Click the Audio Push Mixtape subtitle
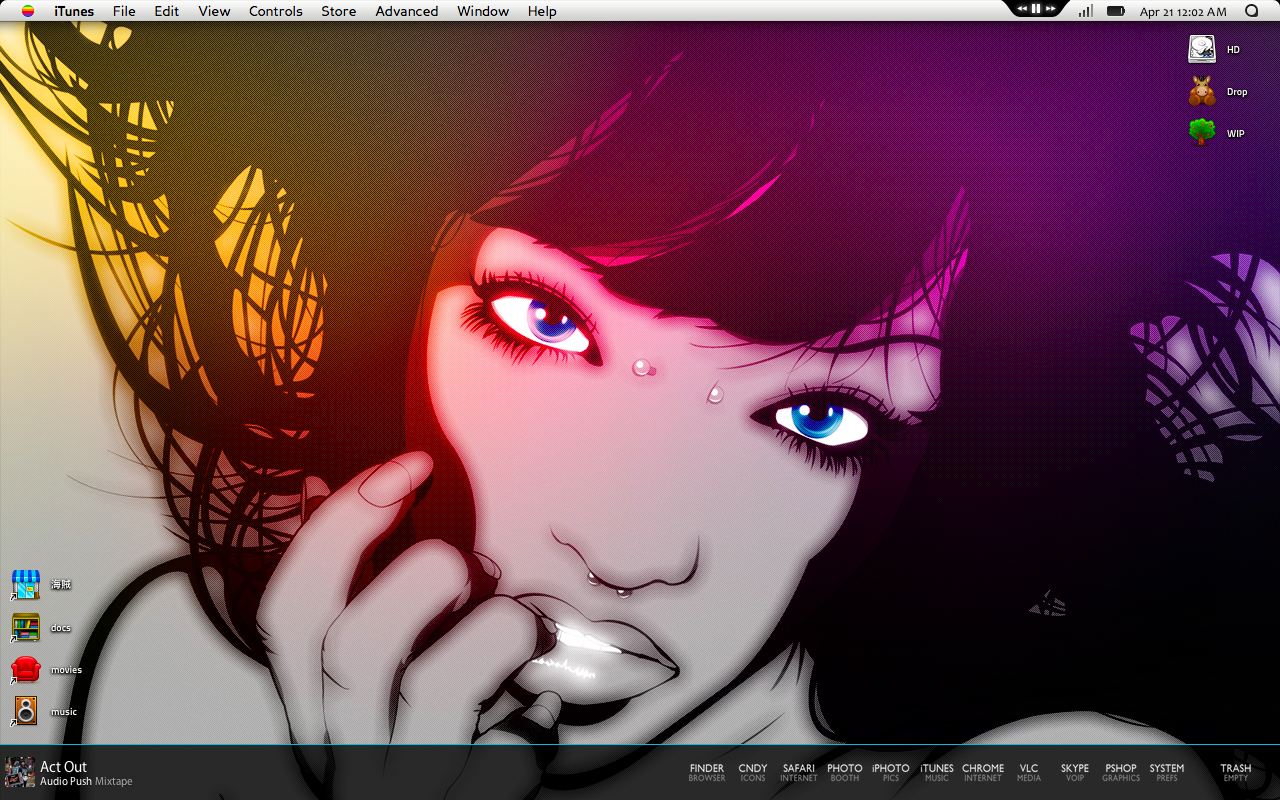This screenshot has height=800, width=1280. tap(86, 782)
